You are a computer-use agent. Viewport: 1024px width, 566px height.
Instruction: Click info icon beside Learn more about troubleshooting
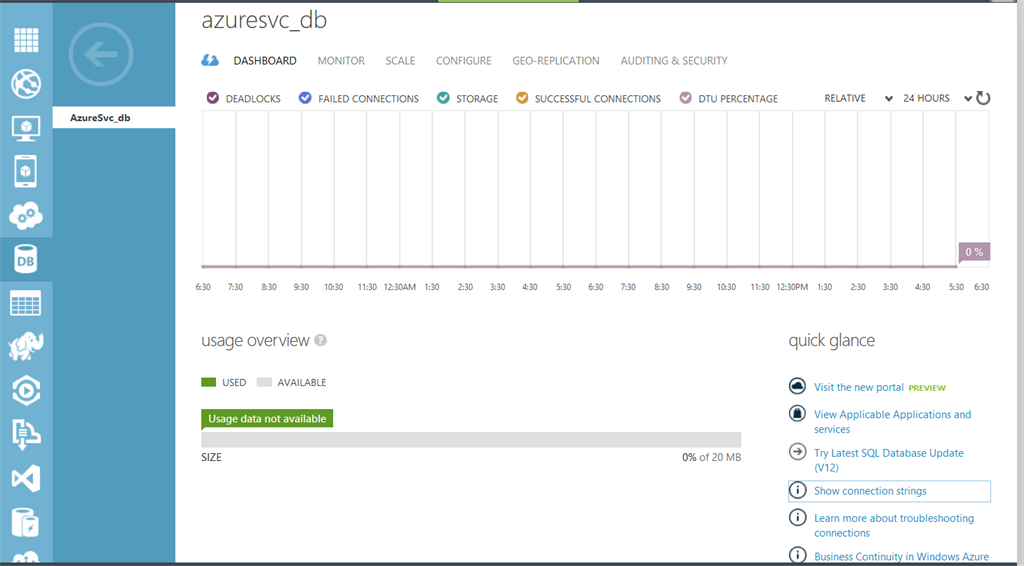tap(797, 517)
